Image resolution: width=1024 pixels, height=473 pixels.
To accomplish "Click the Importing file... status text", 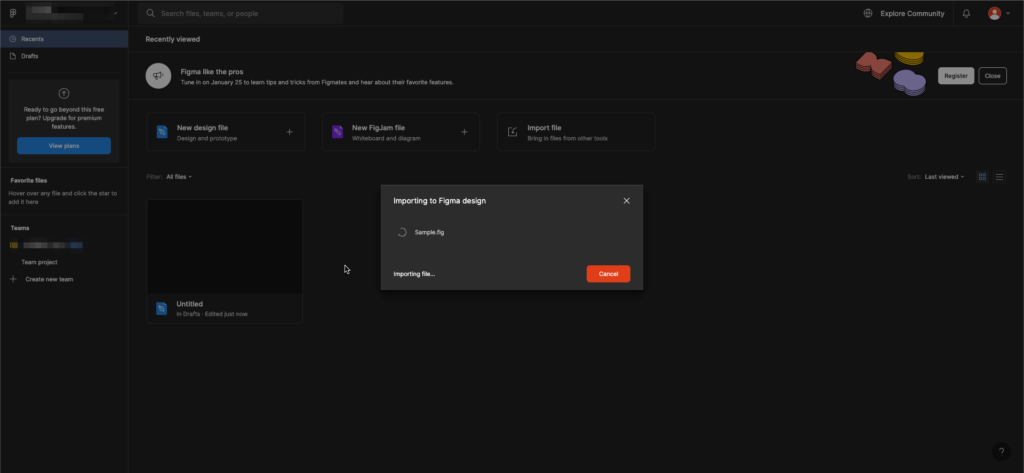I will pos(414,274).
